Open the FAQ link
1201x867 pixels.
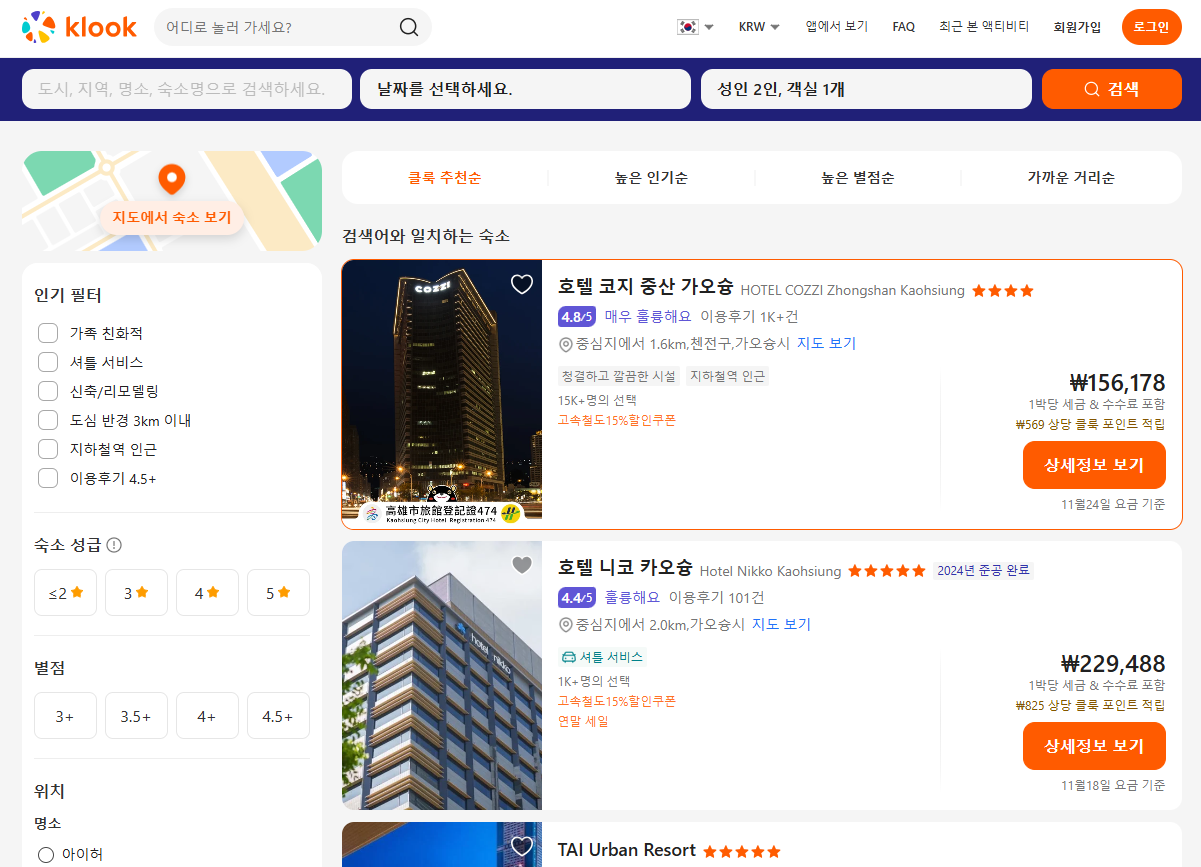point(904,27)
